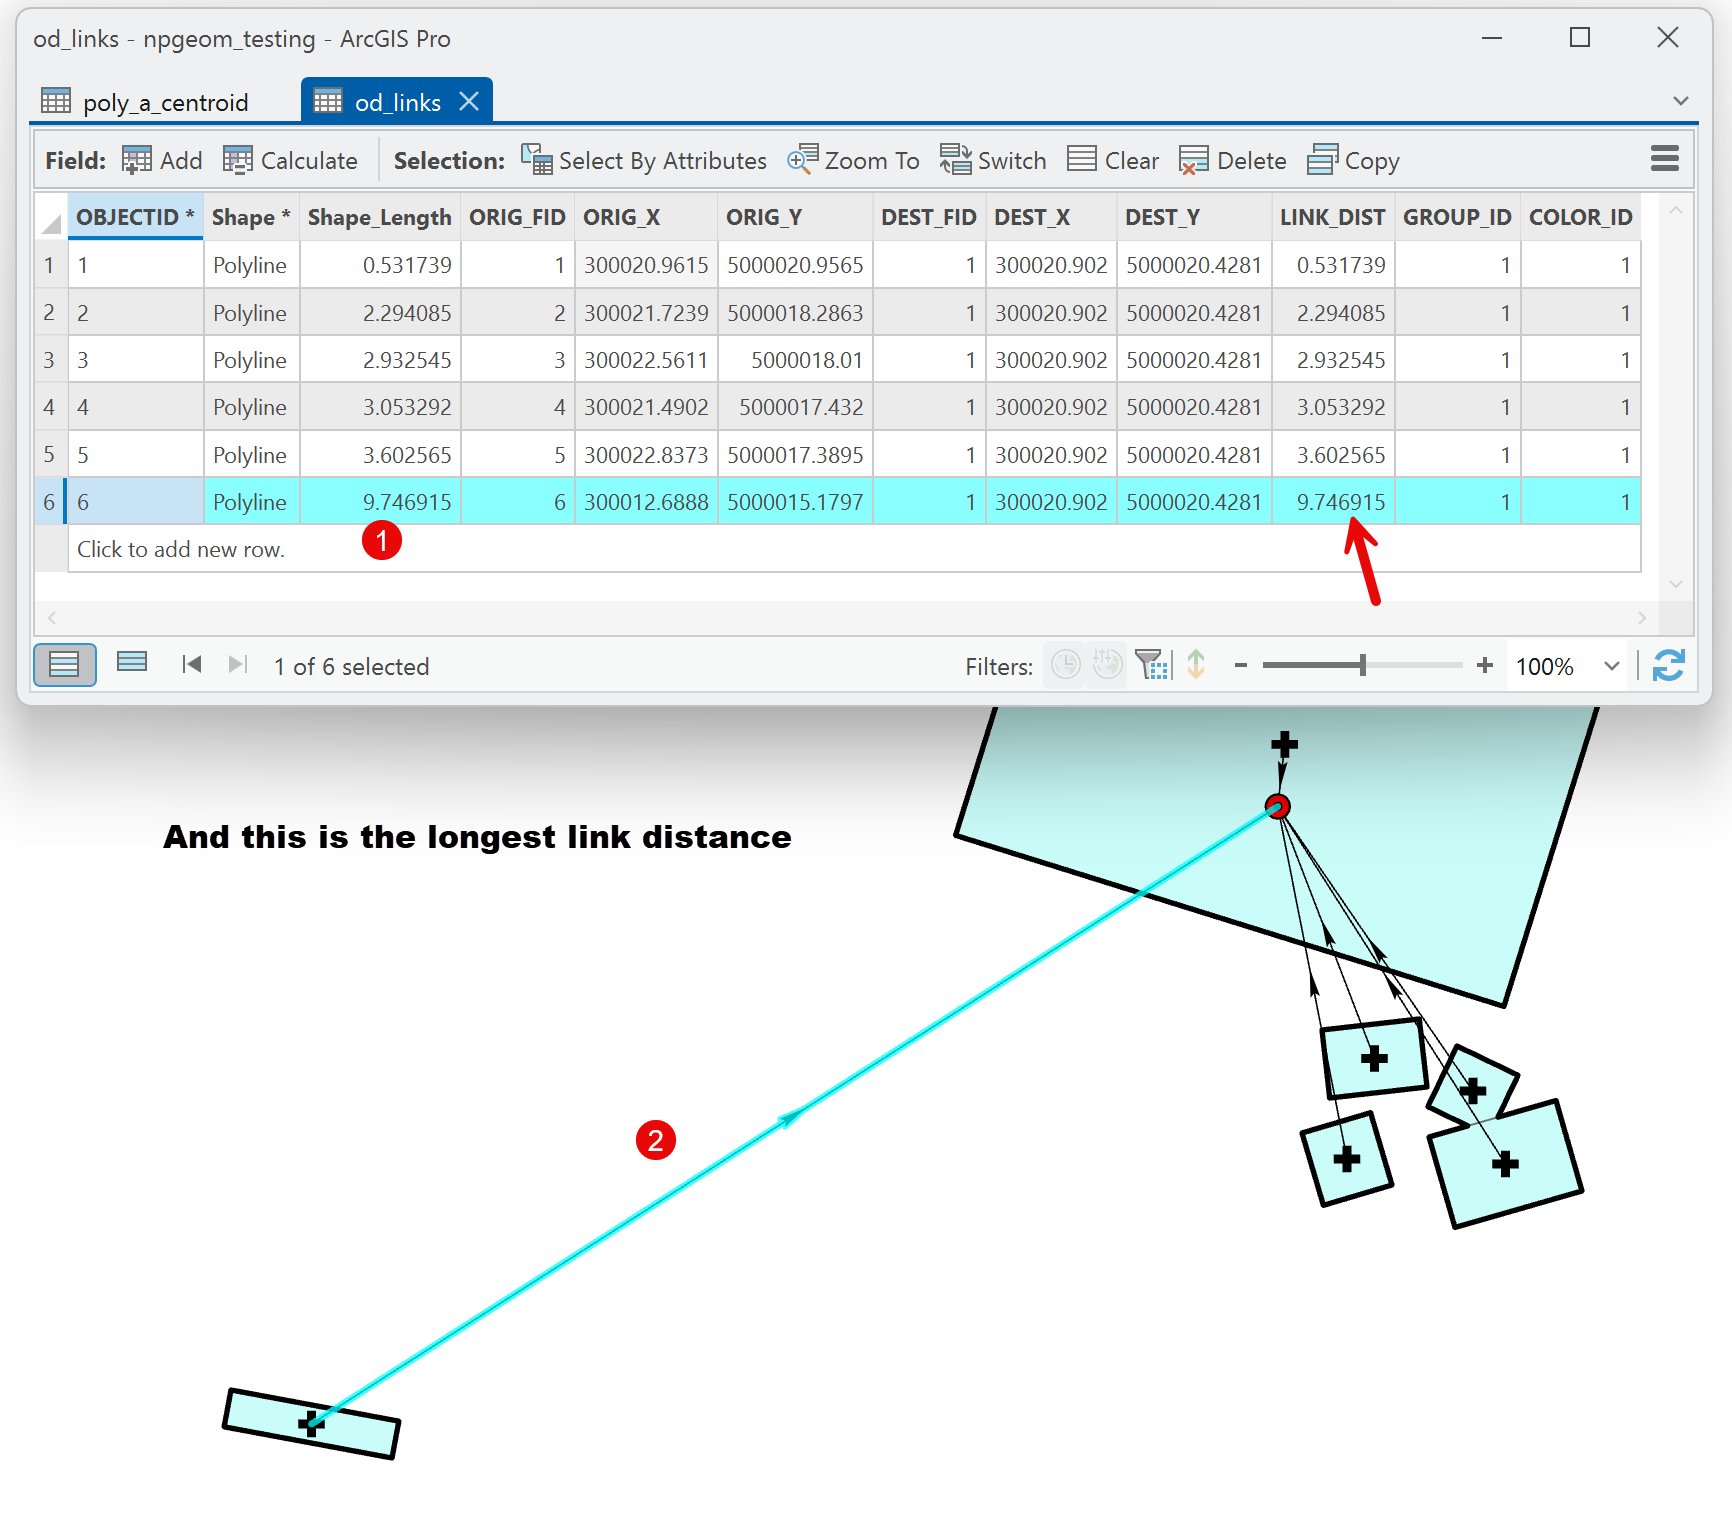This screenshot has height=1525, width=1732.
Task: Expand the table options menu
Action: [x=1665, y=158]
